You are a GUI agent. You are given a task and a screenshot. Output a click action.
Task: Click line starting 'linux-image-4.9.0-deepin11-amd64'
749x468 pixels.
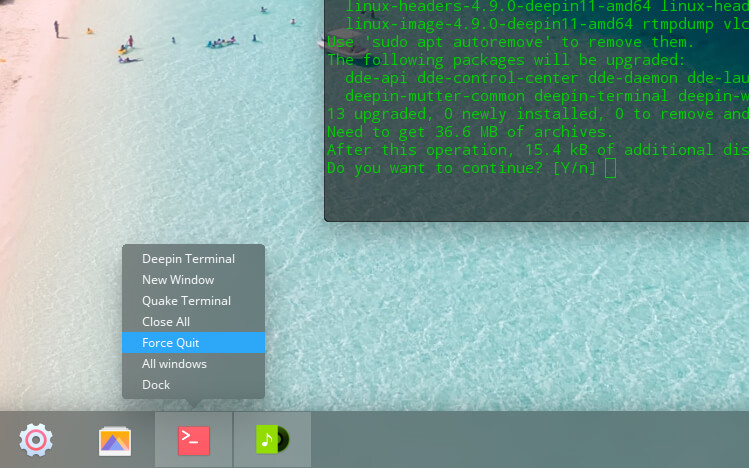[547, 24]
